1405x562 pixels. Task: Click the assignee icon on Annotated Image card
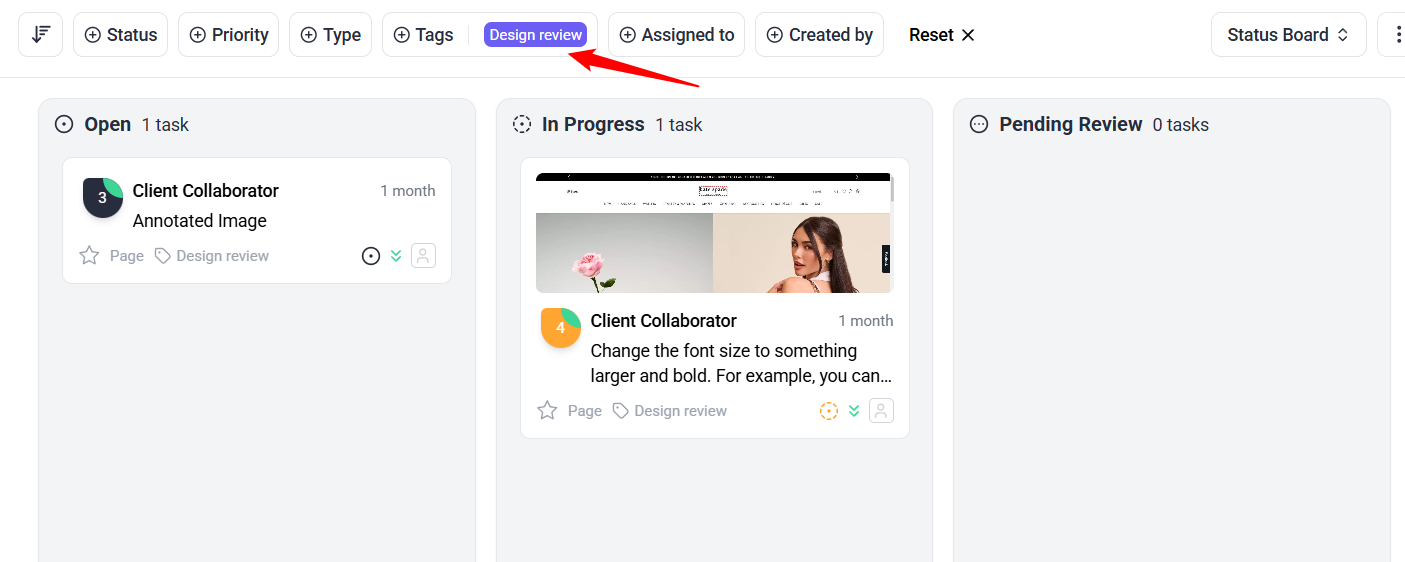coord(423,256)
